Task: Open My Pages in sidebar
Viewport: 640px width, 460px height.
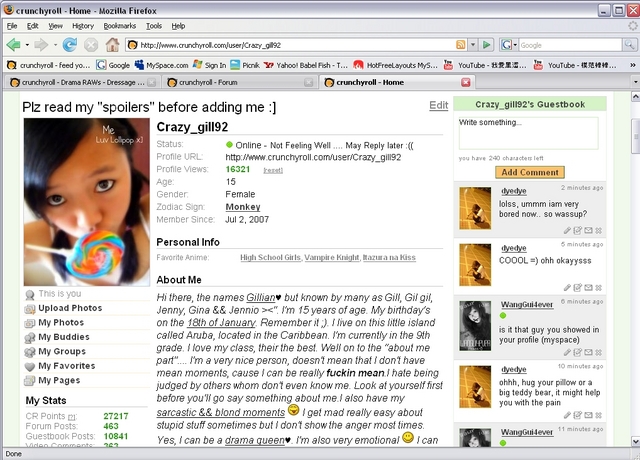Action: [x=59, y=380]
